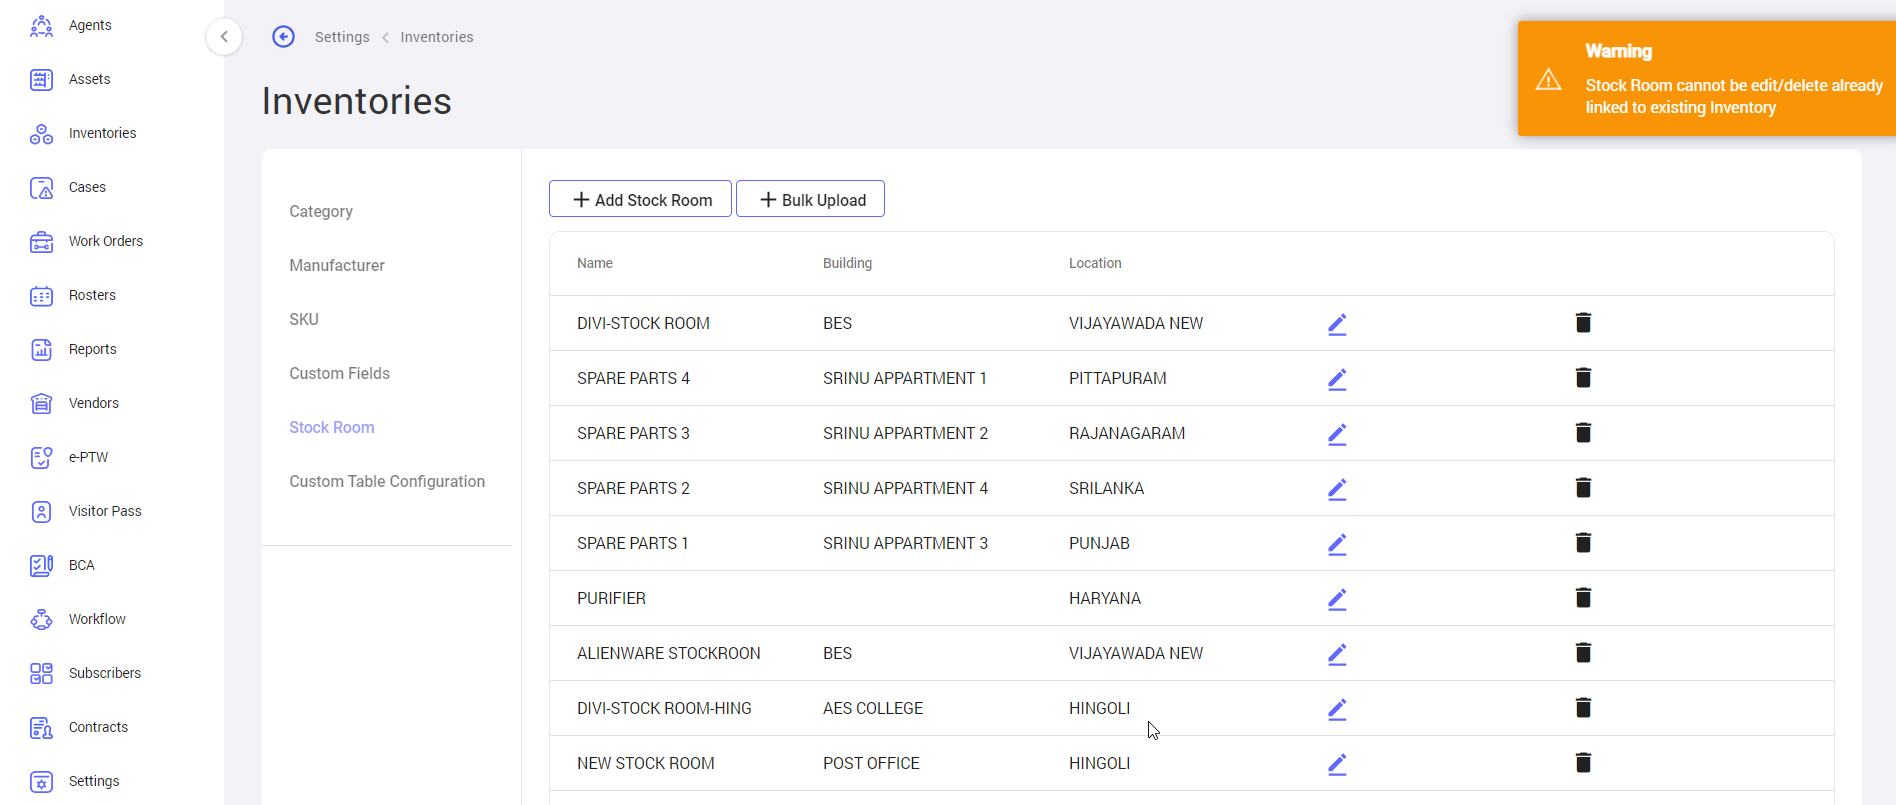Viewport: 1896px width, 805px height.
Task: Select the PITTAPURAM location cell
Action: pyautogui.click(x=1118, y=378)
